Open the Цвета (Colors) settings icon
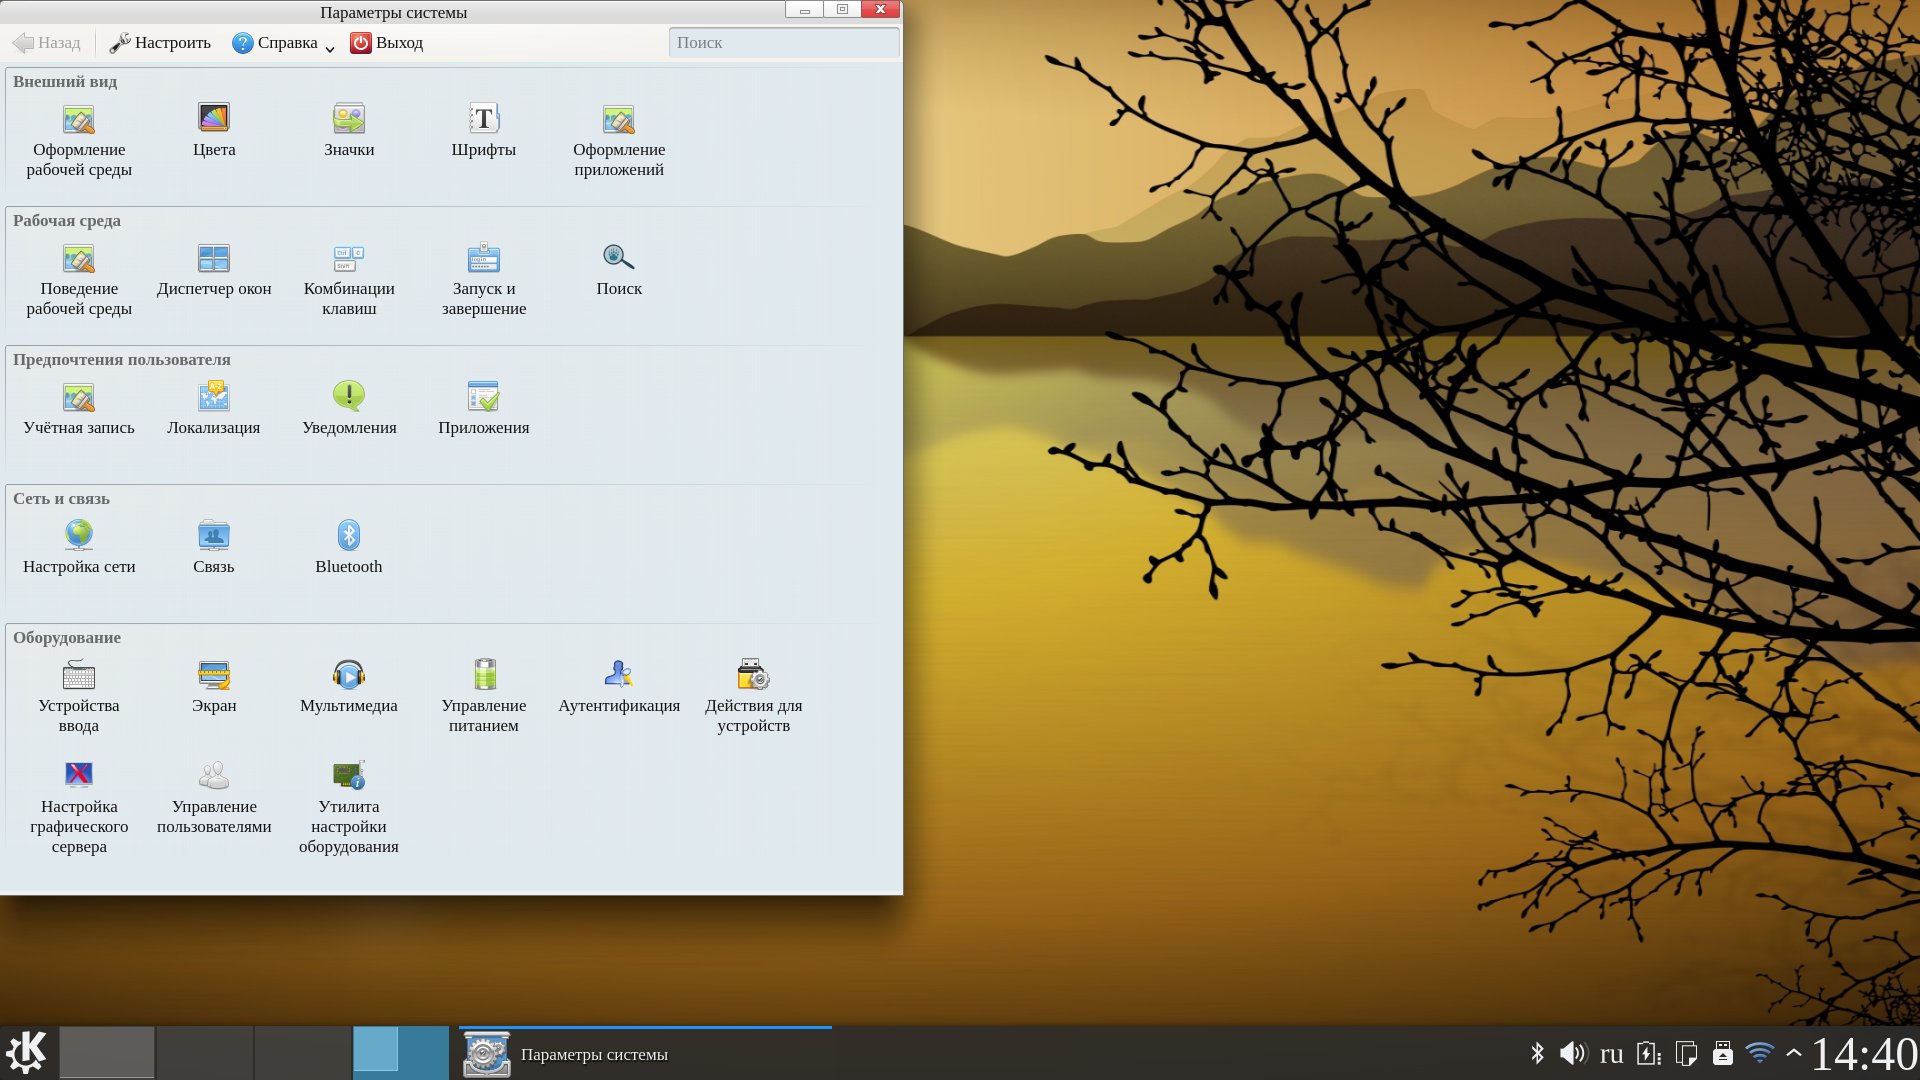The image size is (1920, 1080). click(214, 119)
